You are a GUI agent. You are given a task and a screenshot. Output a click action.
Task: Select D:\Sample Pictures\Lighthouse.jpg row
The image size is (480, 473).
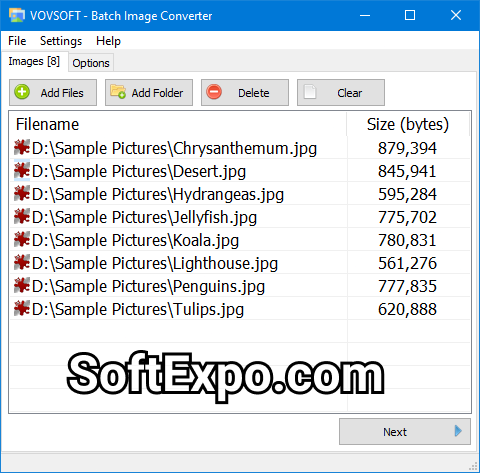coord(240,263)
